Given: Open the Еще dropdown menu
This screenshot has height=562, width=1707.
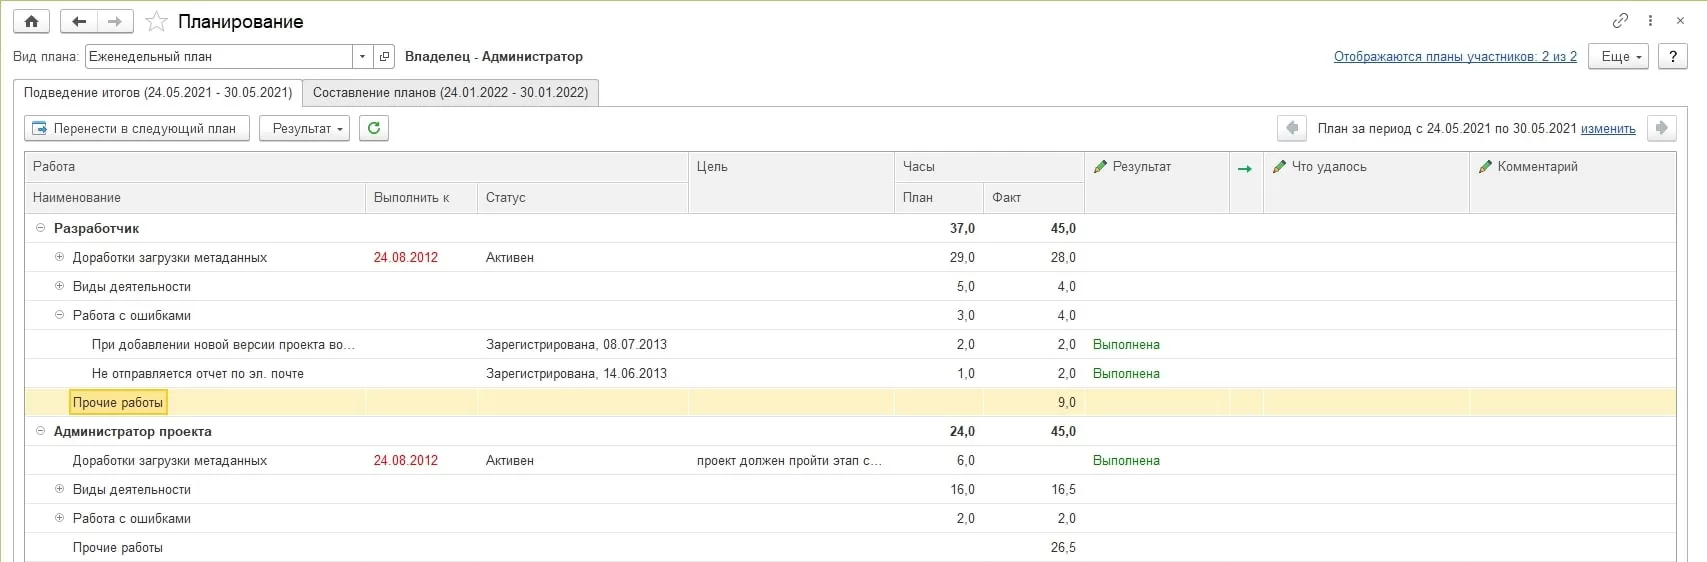Looking at the screenshot, I should tap(1621, 57).
